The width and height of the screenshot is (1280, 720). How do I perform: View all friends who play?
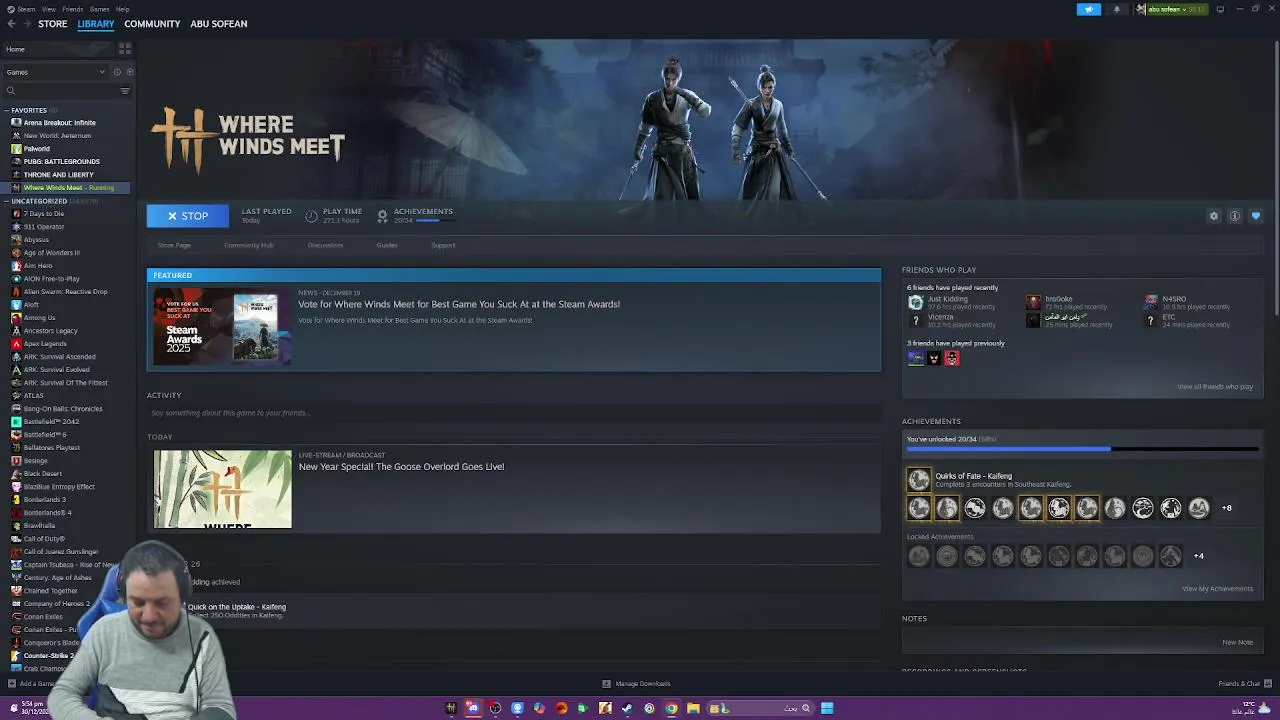click(x=1215, y=387)
